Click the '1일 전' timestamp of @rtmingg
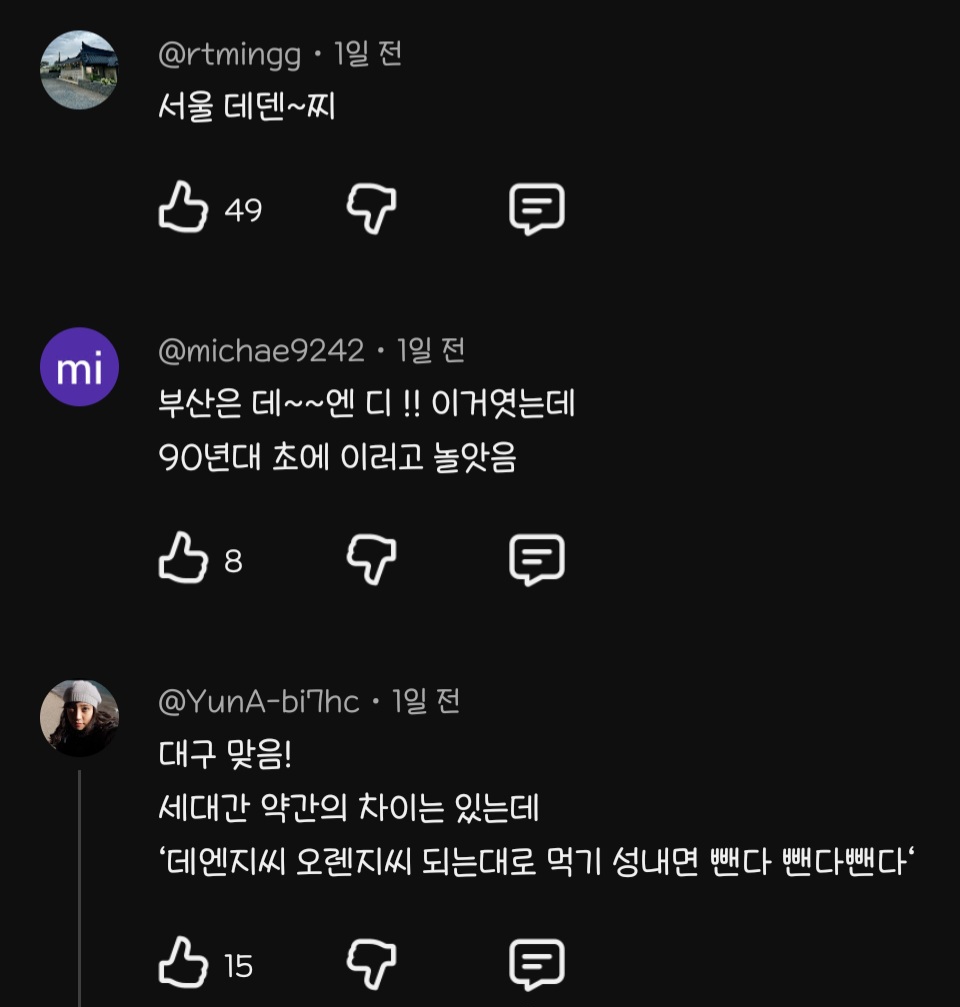 (x=367, y=55)
